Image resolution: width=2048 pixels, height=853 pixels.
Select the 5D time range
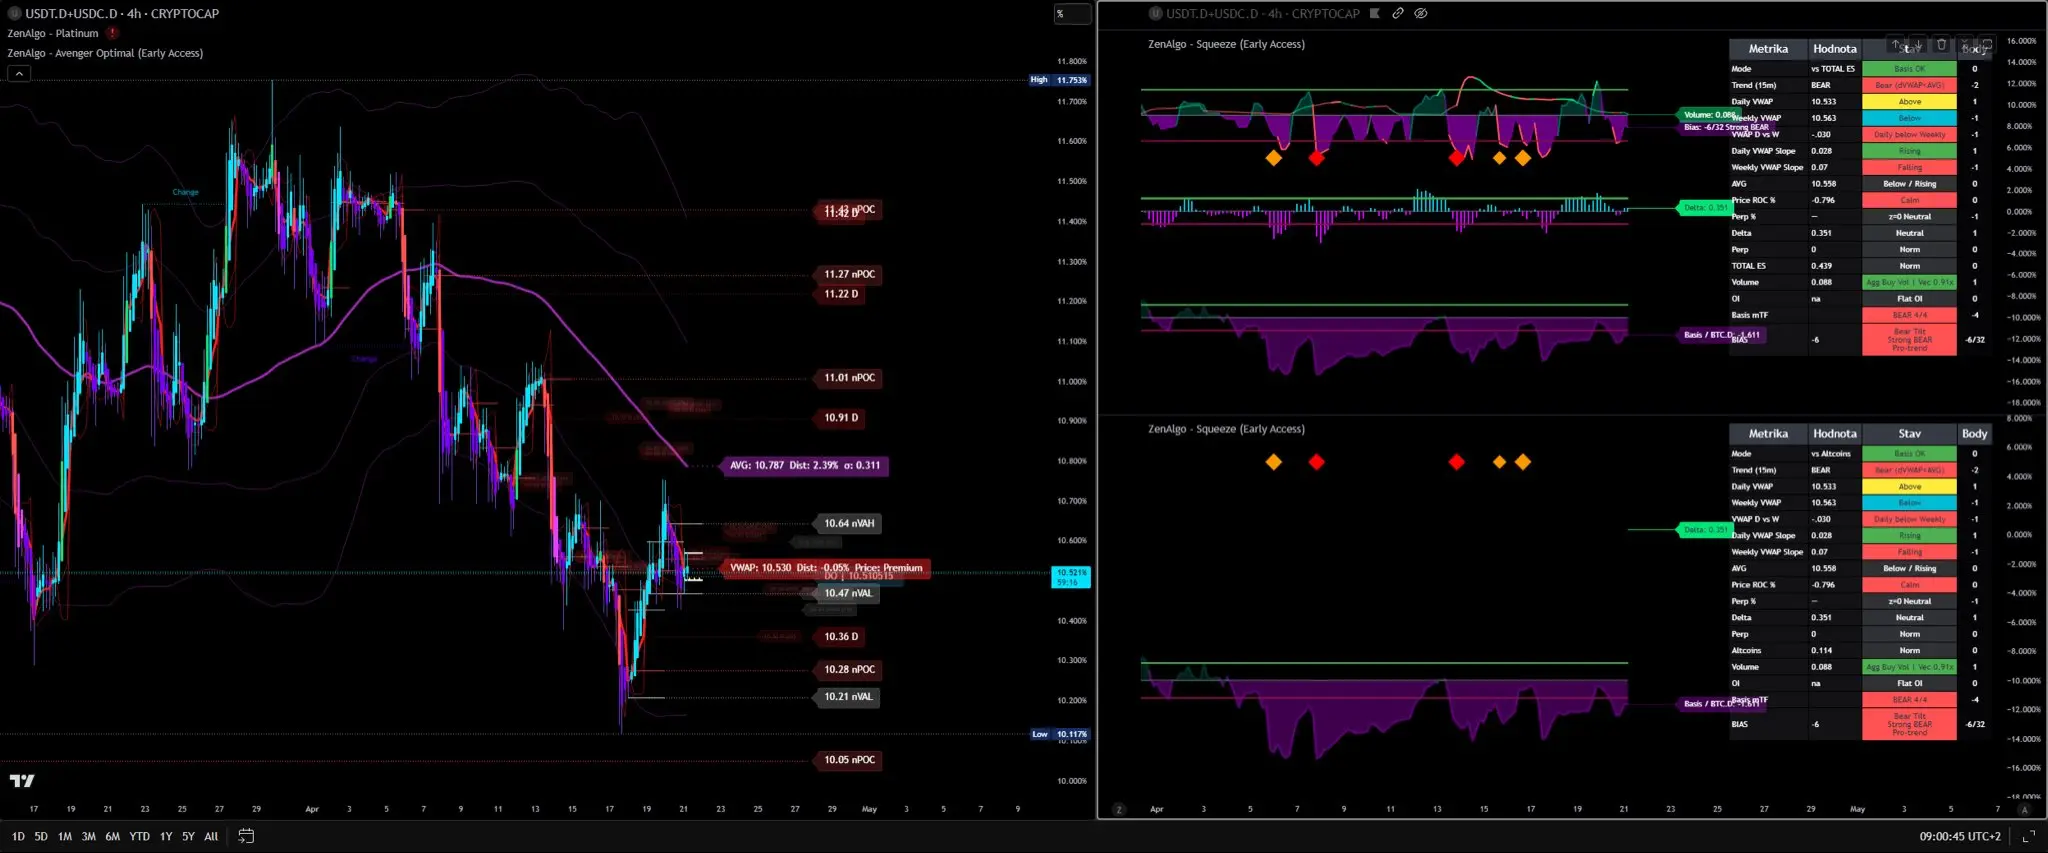coord(41,836)
